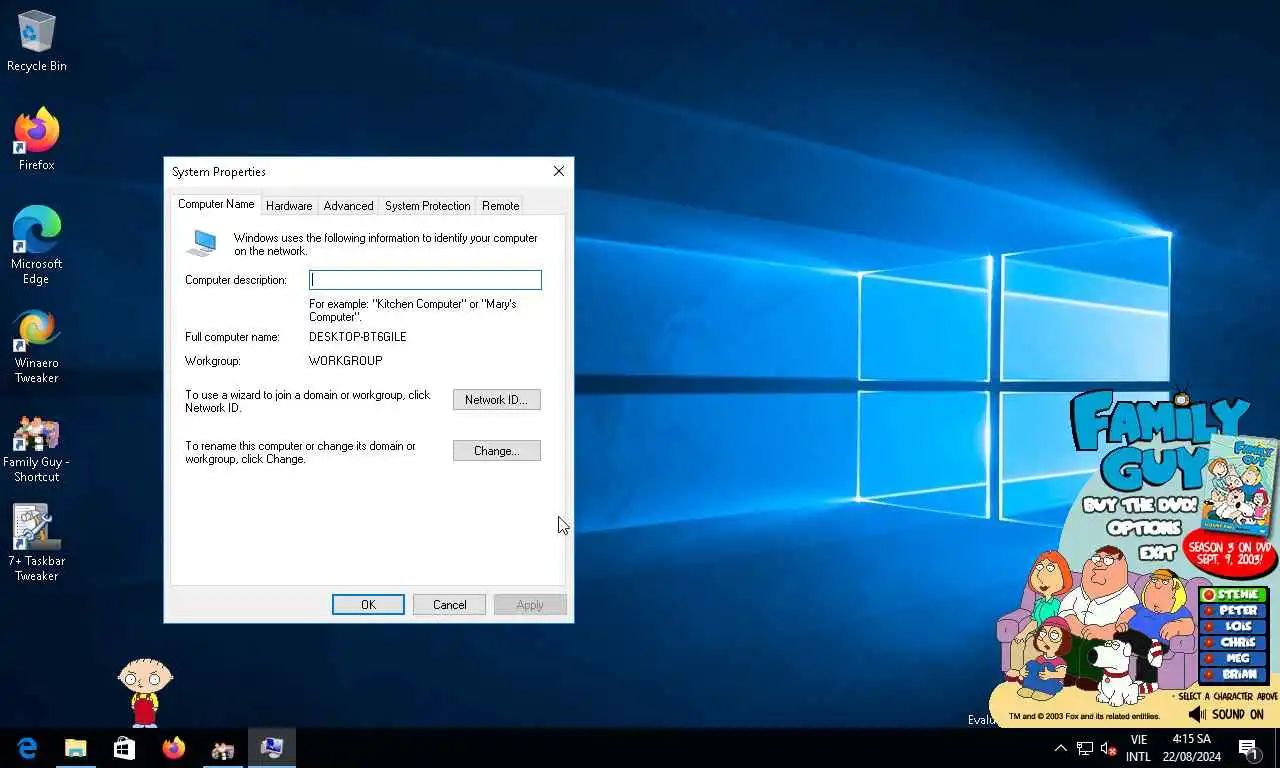This screenshot has width=1280, height=768.
Task: Click Cancel in System Properties
Action: 449,605
